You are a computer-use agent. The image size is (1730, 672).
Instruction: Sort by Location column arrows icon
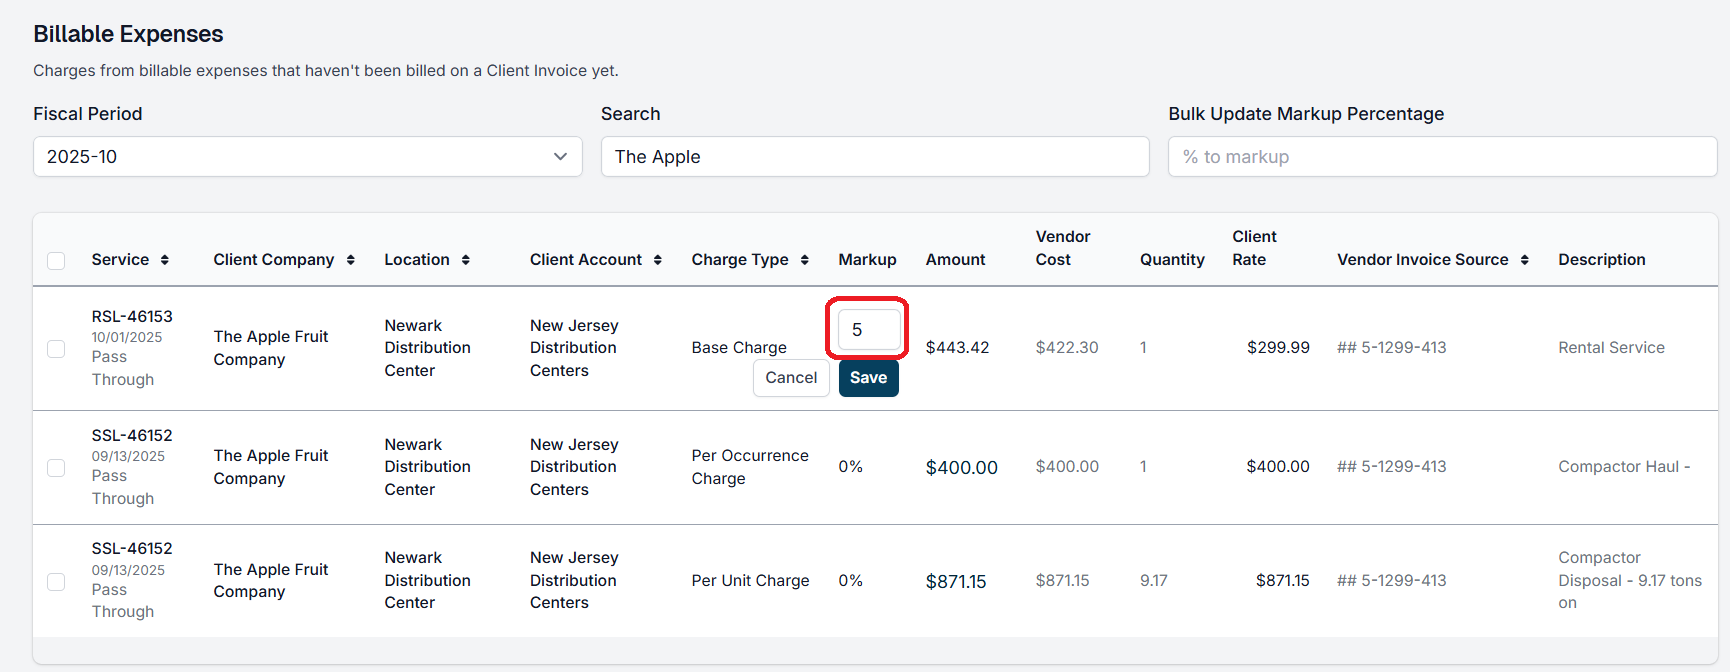[x=466, y=260]
